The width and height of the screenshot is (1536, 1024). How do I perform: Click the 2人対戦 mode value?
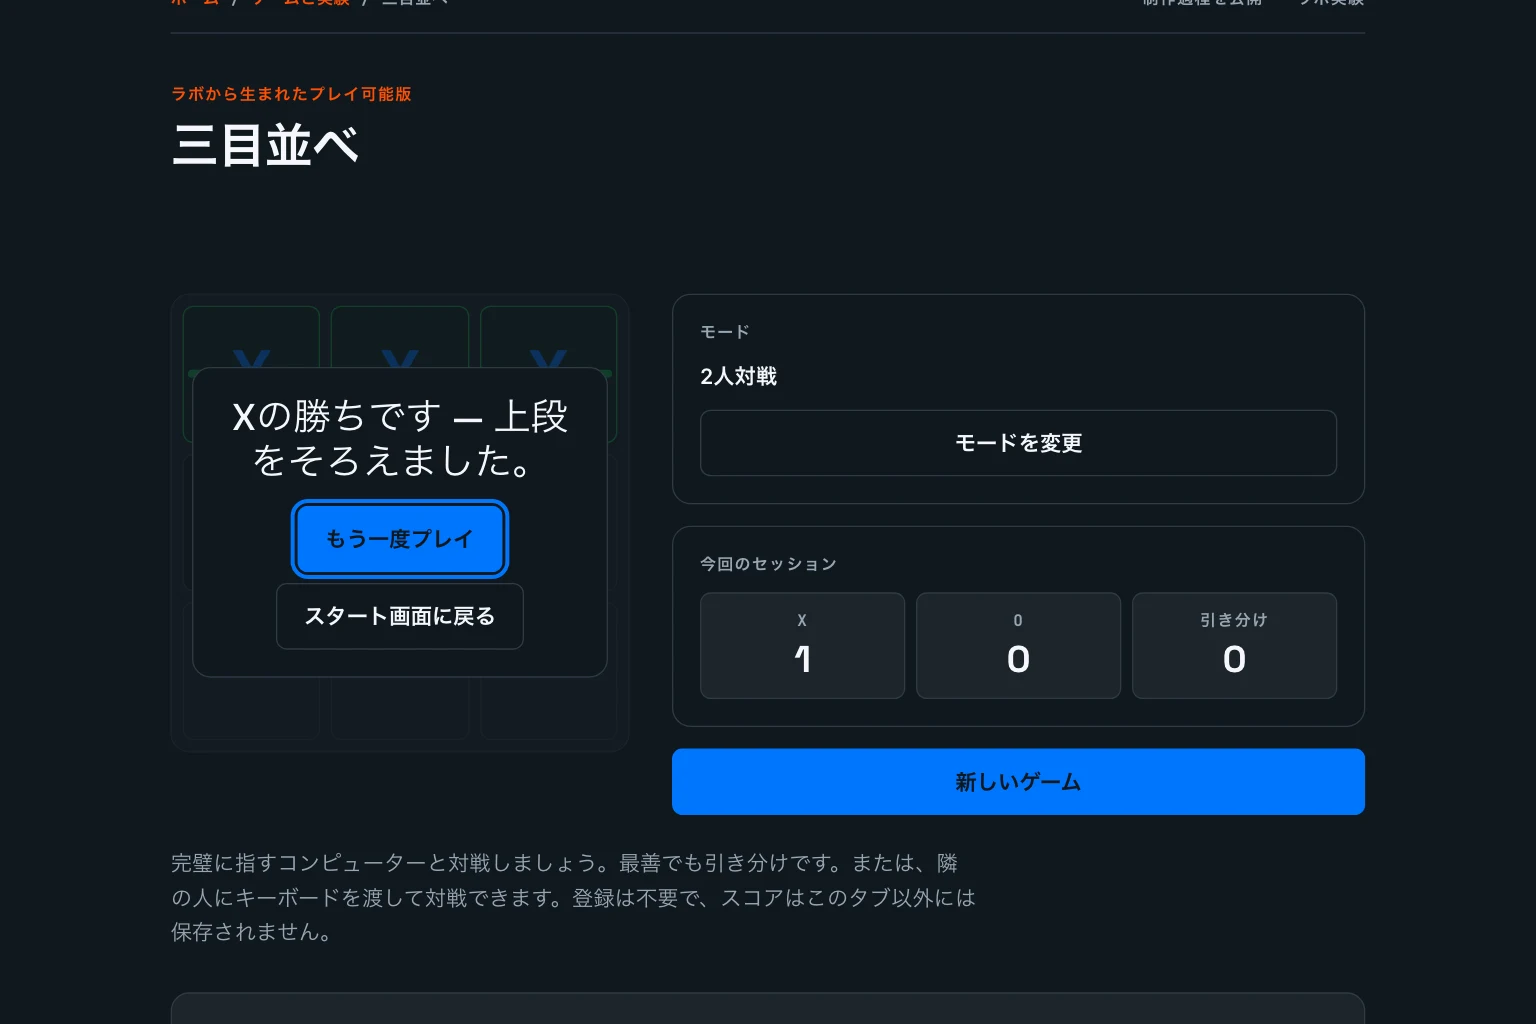point(738,376)
